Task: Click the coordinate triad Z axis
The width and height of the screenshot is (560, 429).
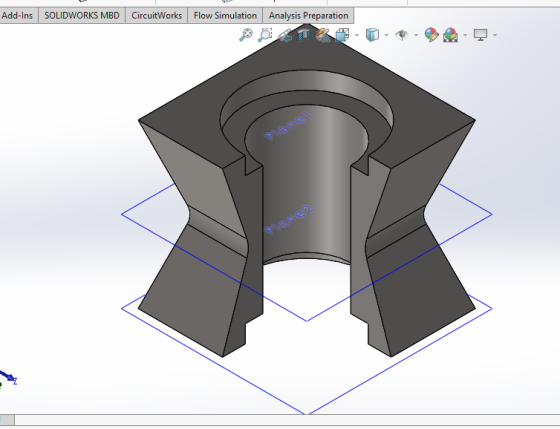Action: (9, 378)
